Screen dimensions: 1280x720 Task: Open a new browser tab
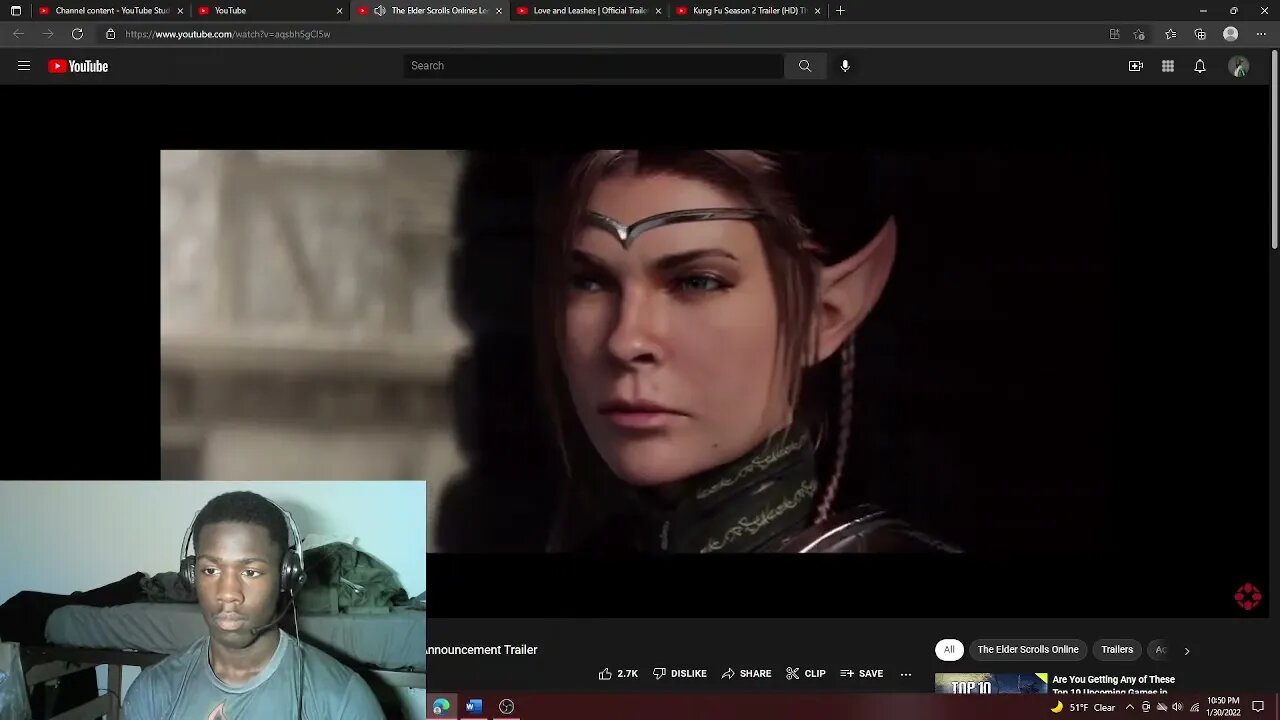click(840, 11)
